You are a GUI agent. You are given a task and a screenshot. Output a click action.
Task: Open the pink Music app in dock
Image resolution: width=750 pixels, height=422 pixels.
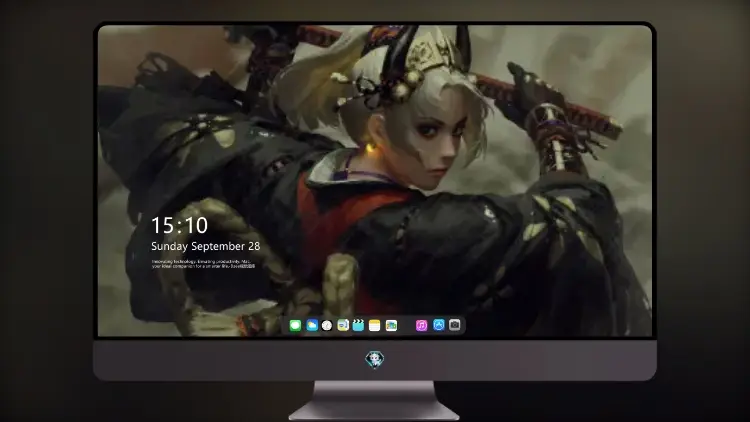tap(421, 325)
